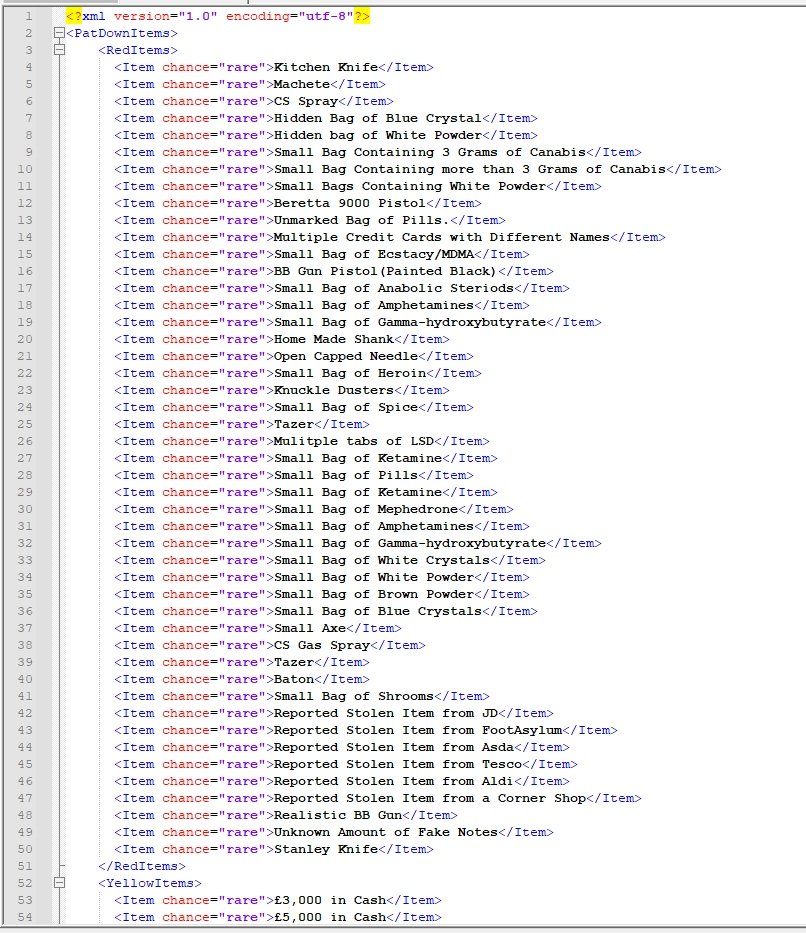
Task: Click the closing RedItems tag
Action: (138, 866)
